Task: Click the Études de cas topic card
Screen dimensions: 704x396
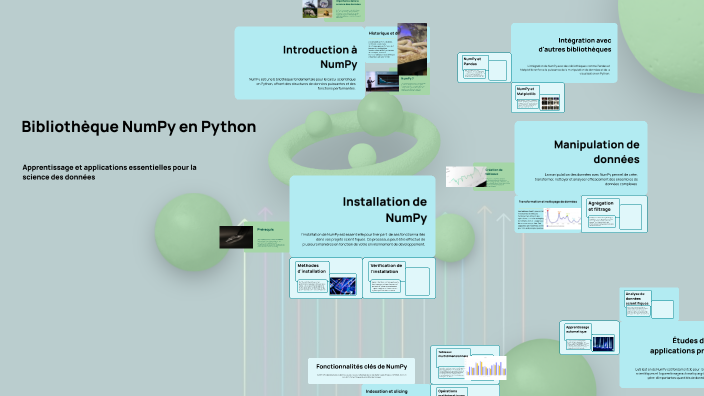Action: [x=662, y=354]
